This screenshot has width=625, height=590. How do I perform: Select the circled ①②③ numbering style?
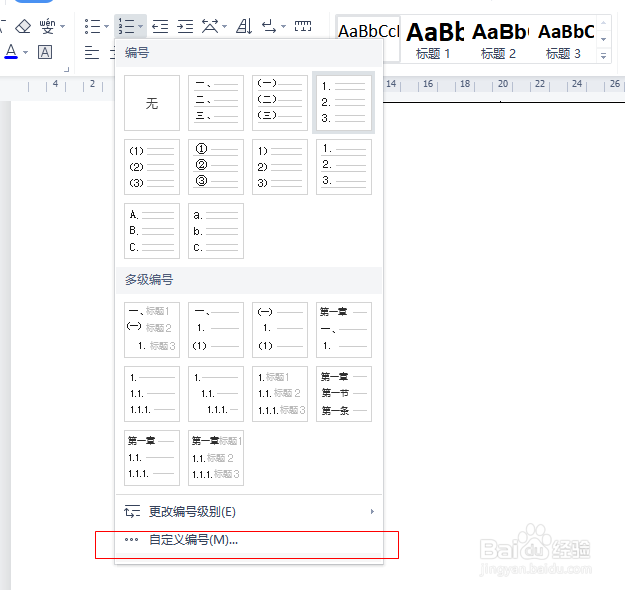pyautogui.click(x=216, y=167)
